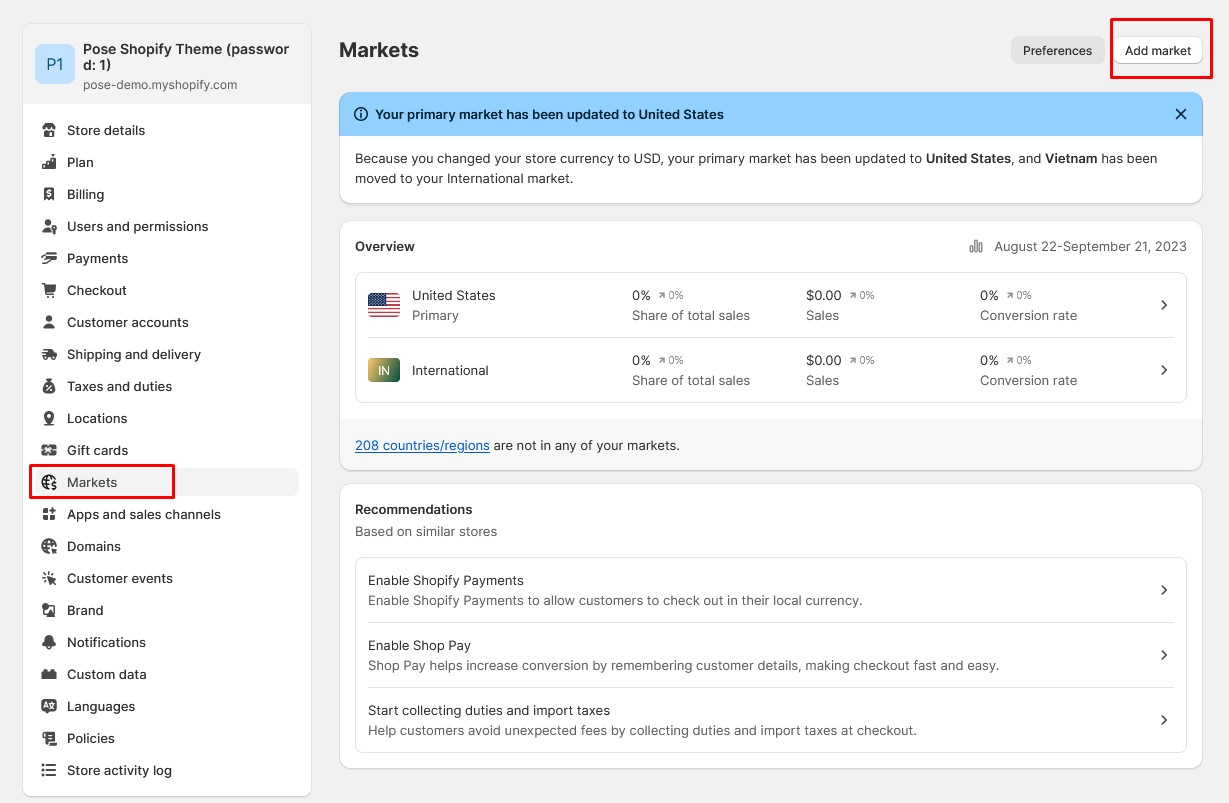Click the Plan chart icon

(49, 162)
